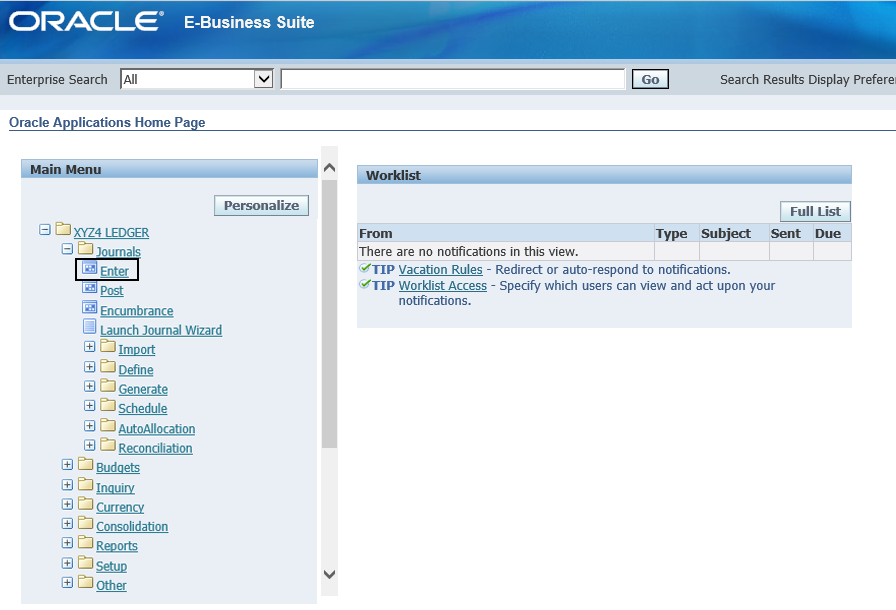Expand the AutoAllocation node
The height and width of the screenshot is (610, 896).
coord(90,426)
